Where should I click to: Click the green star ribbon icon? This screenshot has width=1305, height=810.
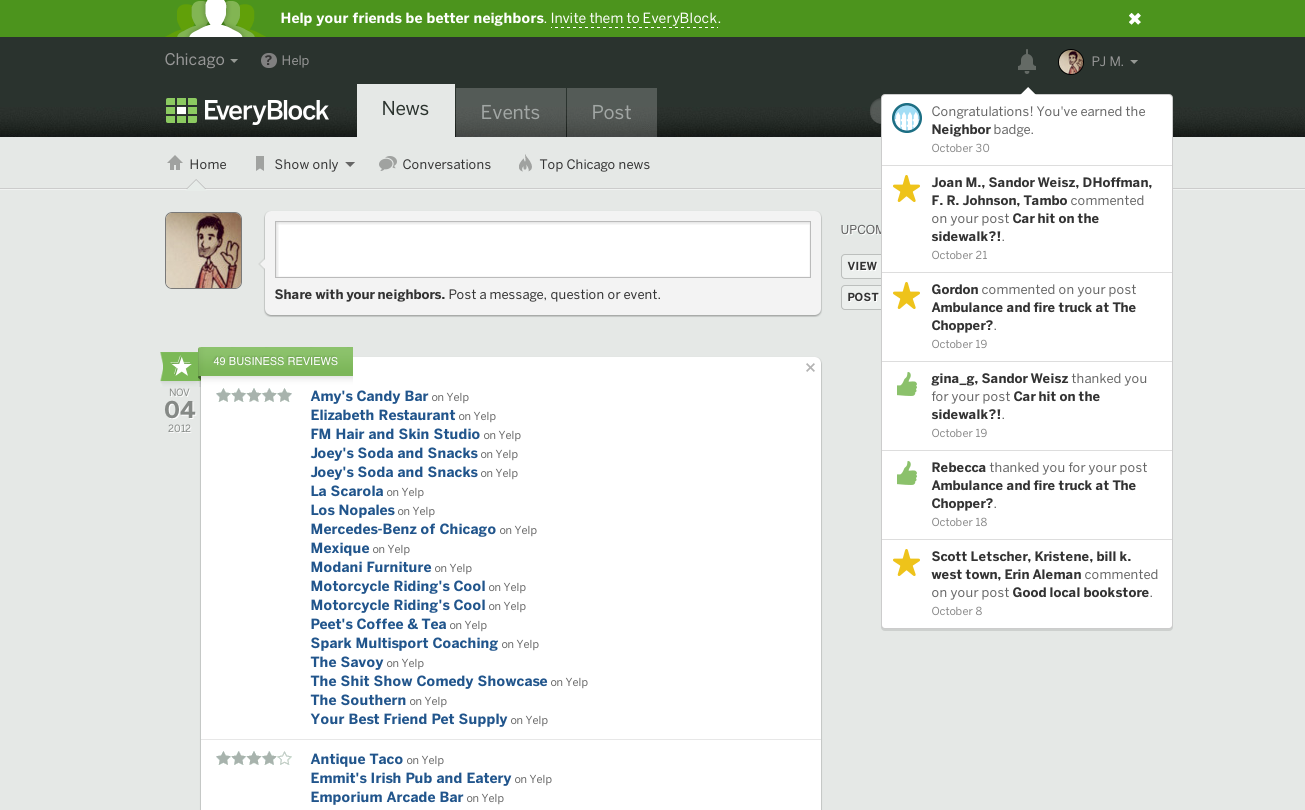[x=181, y=366]
